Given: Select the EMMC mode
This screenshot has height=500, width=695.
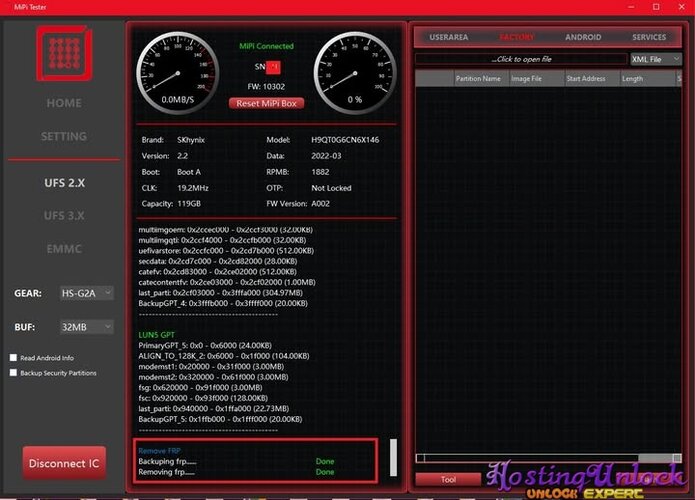Looking at the screenshot, I should click(x=64, y=249).
